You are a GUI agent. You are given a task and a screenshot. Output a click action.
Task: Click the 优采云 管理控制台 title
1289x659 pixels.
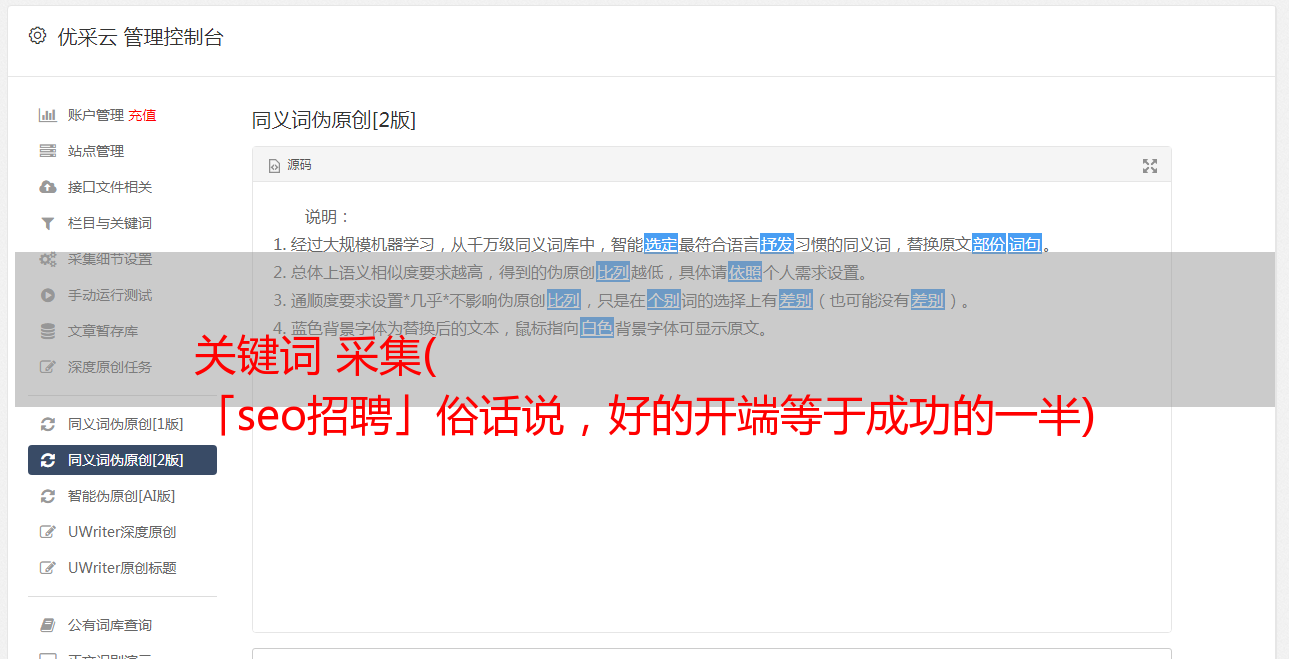140,37
